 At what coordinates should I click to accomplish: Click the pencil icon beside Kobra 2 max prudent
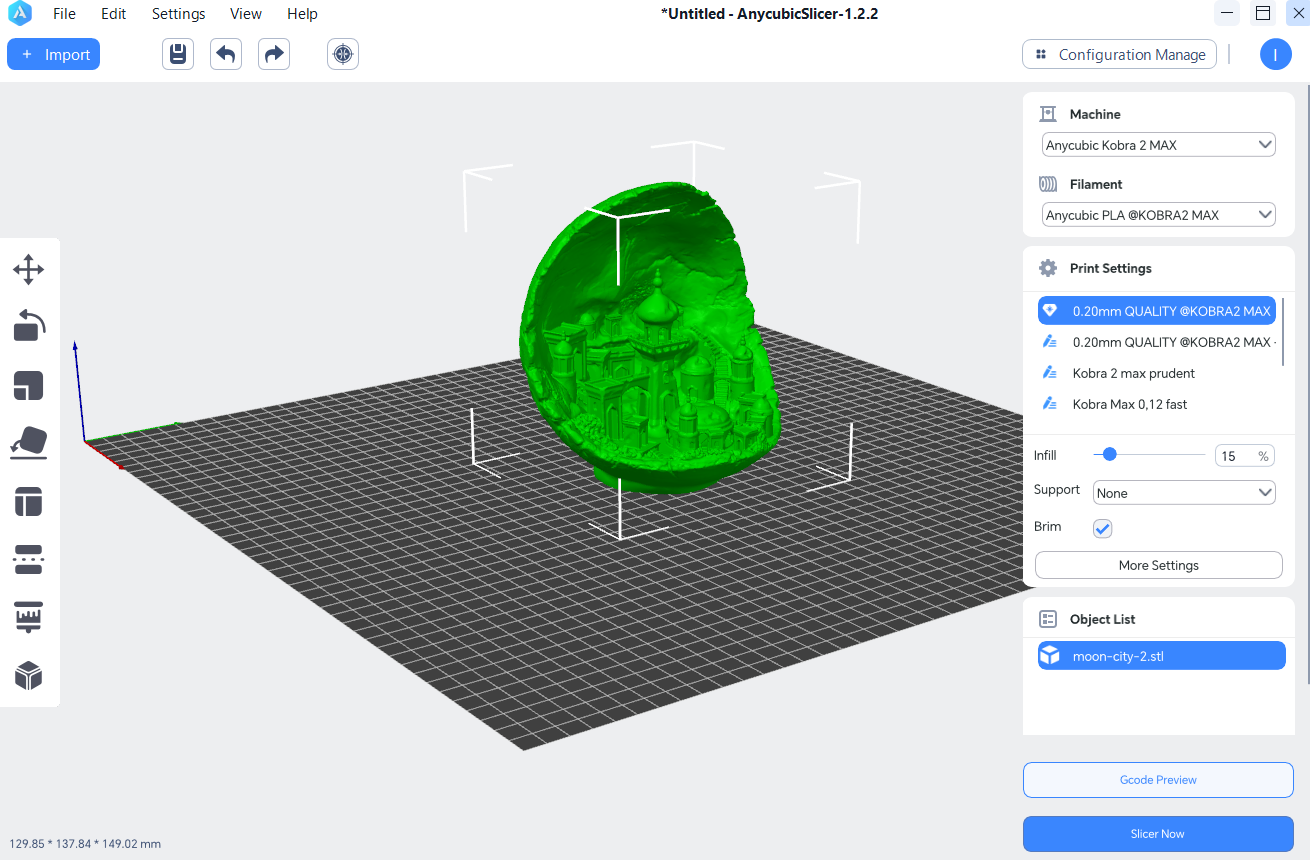point(1050,373)
